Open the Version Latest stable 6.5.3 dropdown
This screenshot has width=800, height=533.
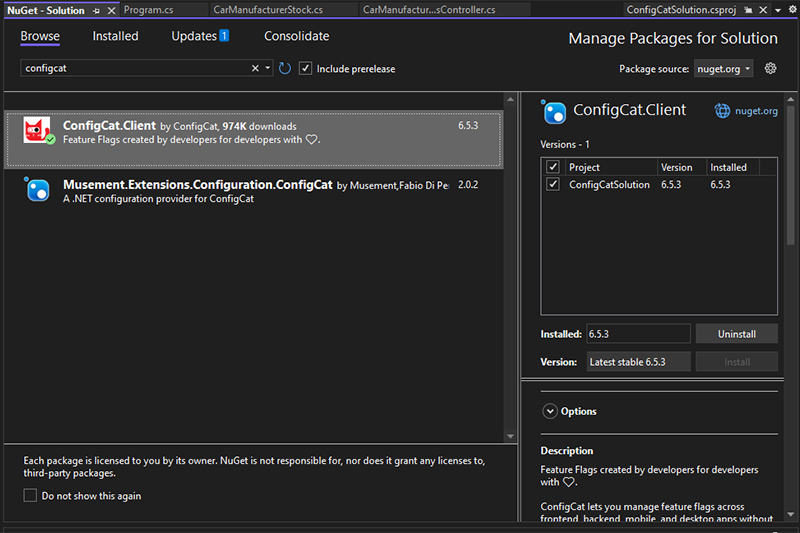(x=638, y=362)
